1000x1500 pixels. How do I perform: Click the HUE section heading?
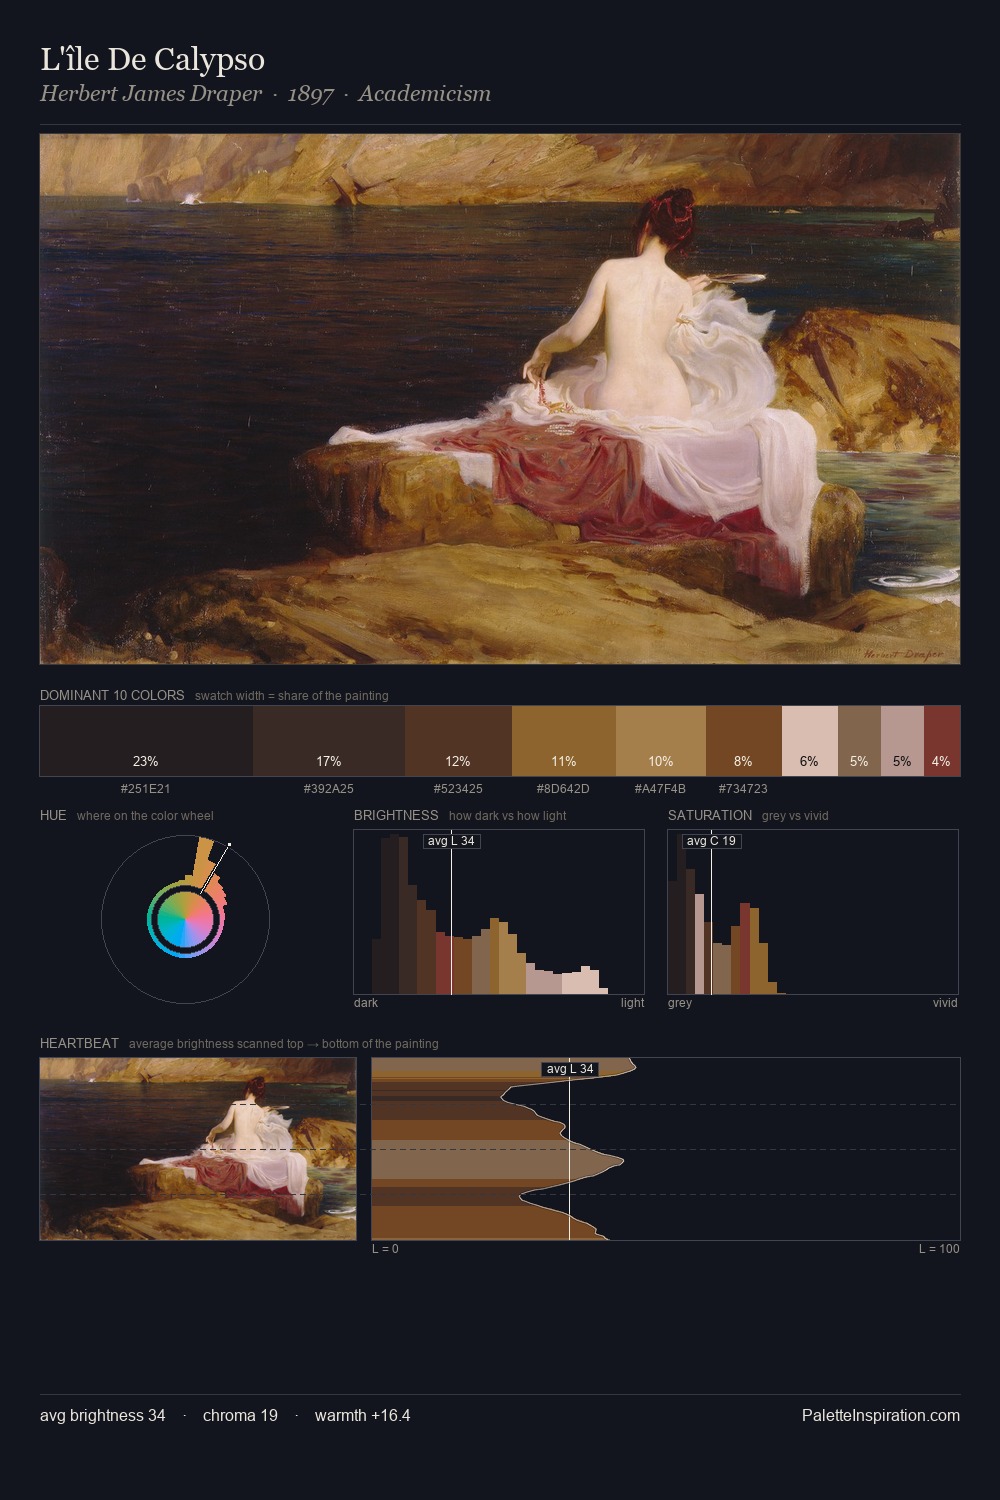click(x=53, y=815)
